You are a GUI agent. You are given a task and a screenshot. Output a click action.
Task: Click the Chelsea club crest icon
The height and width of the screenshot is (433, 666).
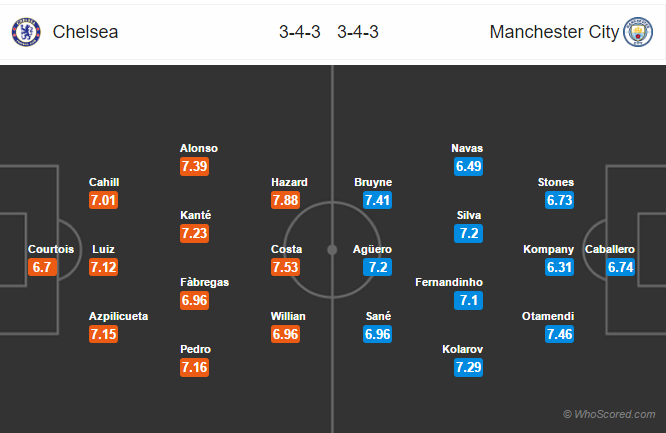pyautogui.click(x=26, y=32)
